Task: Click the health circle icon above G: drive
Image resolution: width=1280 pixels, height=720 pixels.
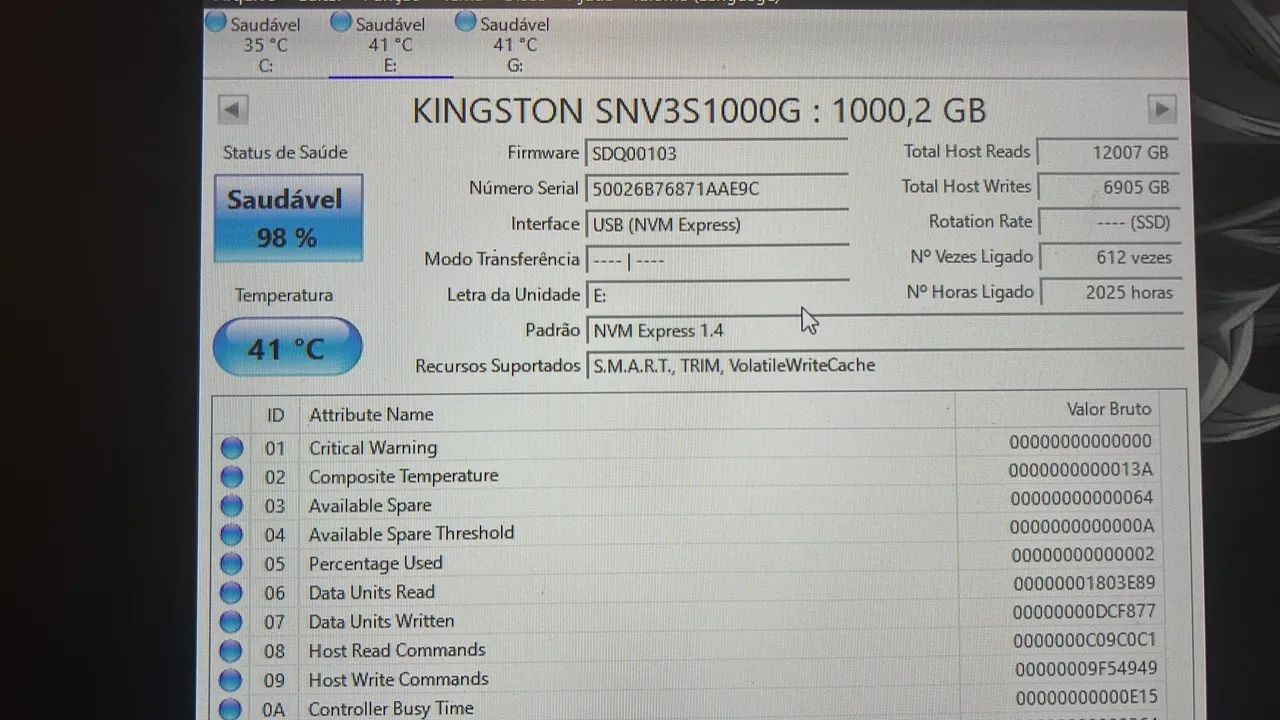Action: pos(465,22)
